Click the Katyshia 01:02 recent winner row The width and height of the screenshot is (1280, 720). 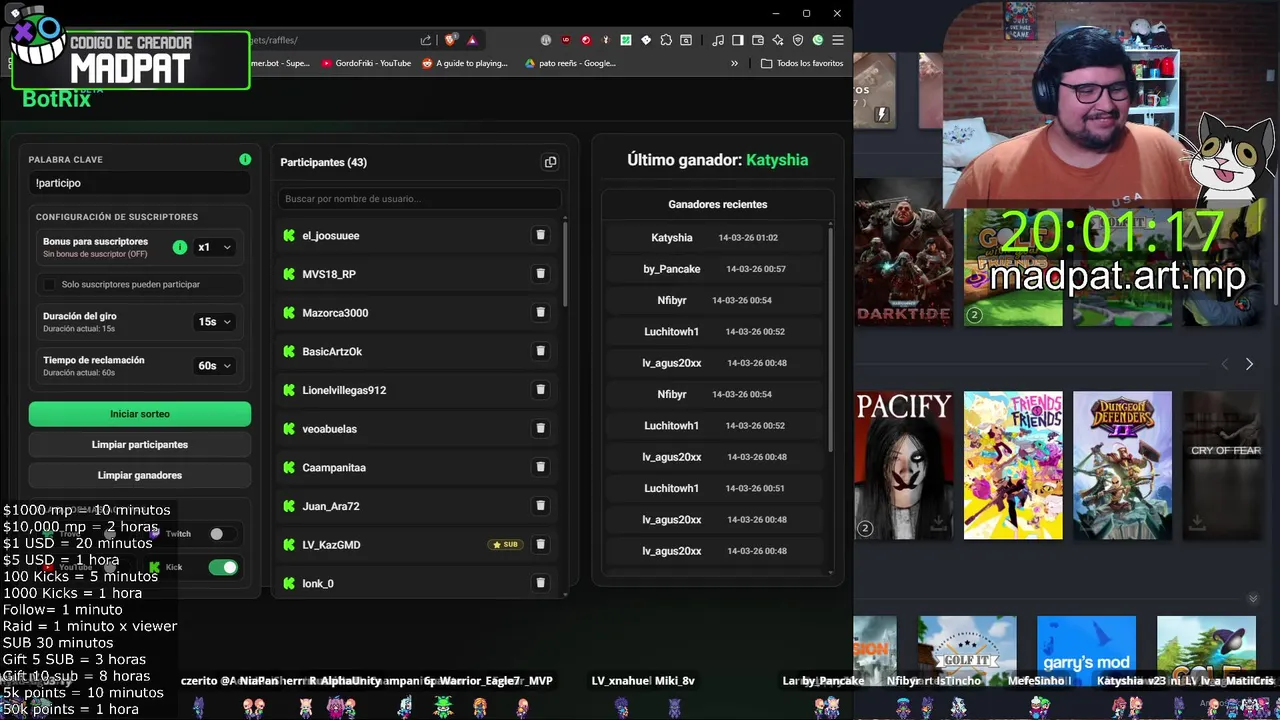coord(717,238)
